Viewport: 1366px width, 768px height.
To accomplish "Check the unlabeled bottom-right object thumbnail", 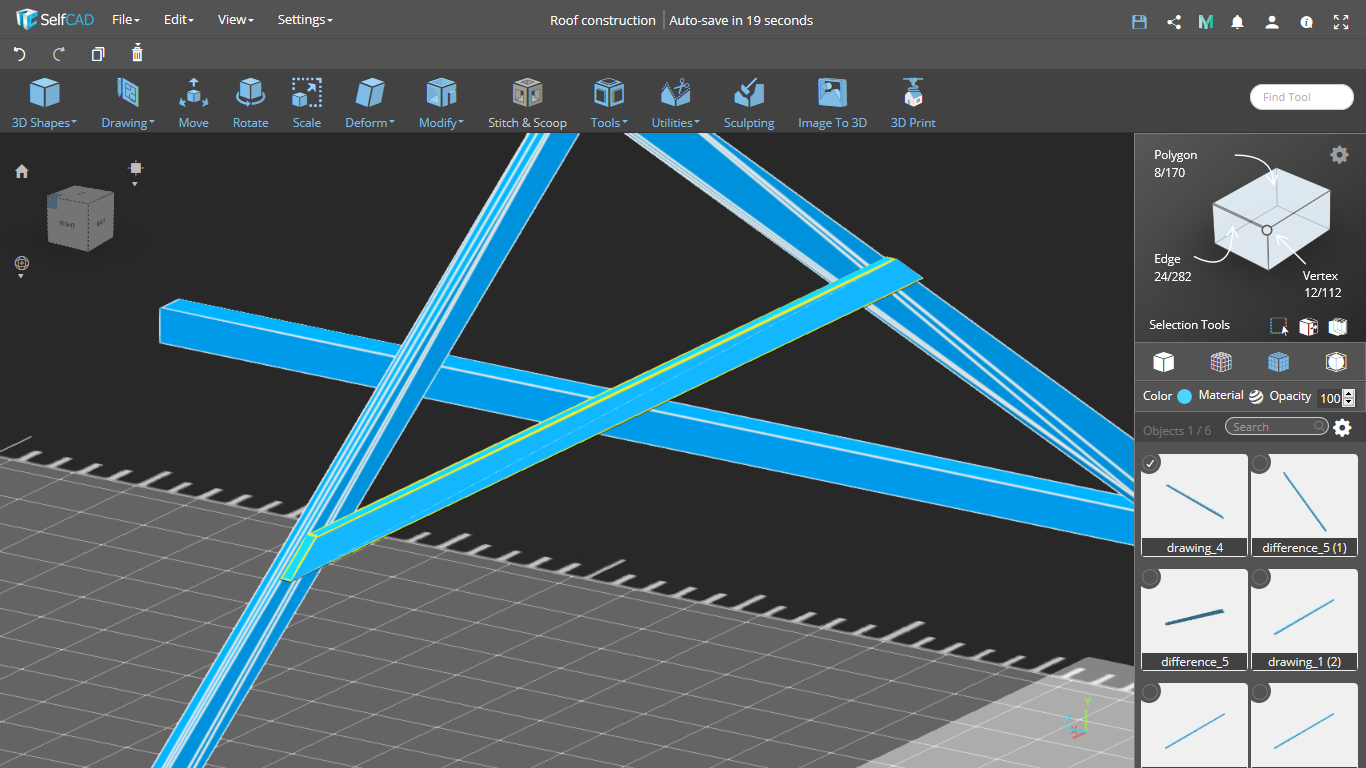I will point(1261,692).
